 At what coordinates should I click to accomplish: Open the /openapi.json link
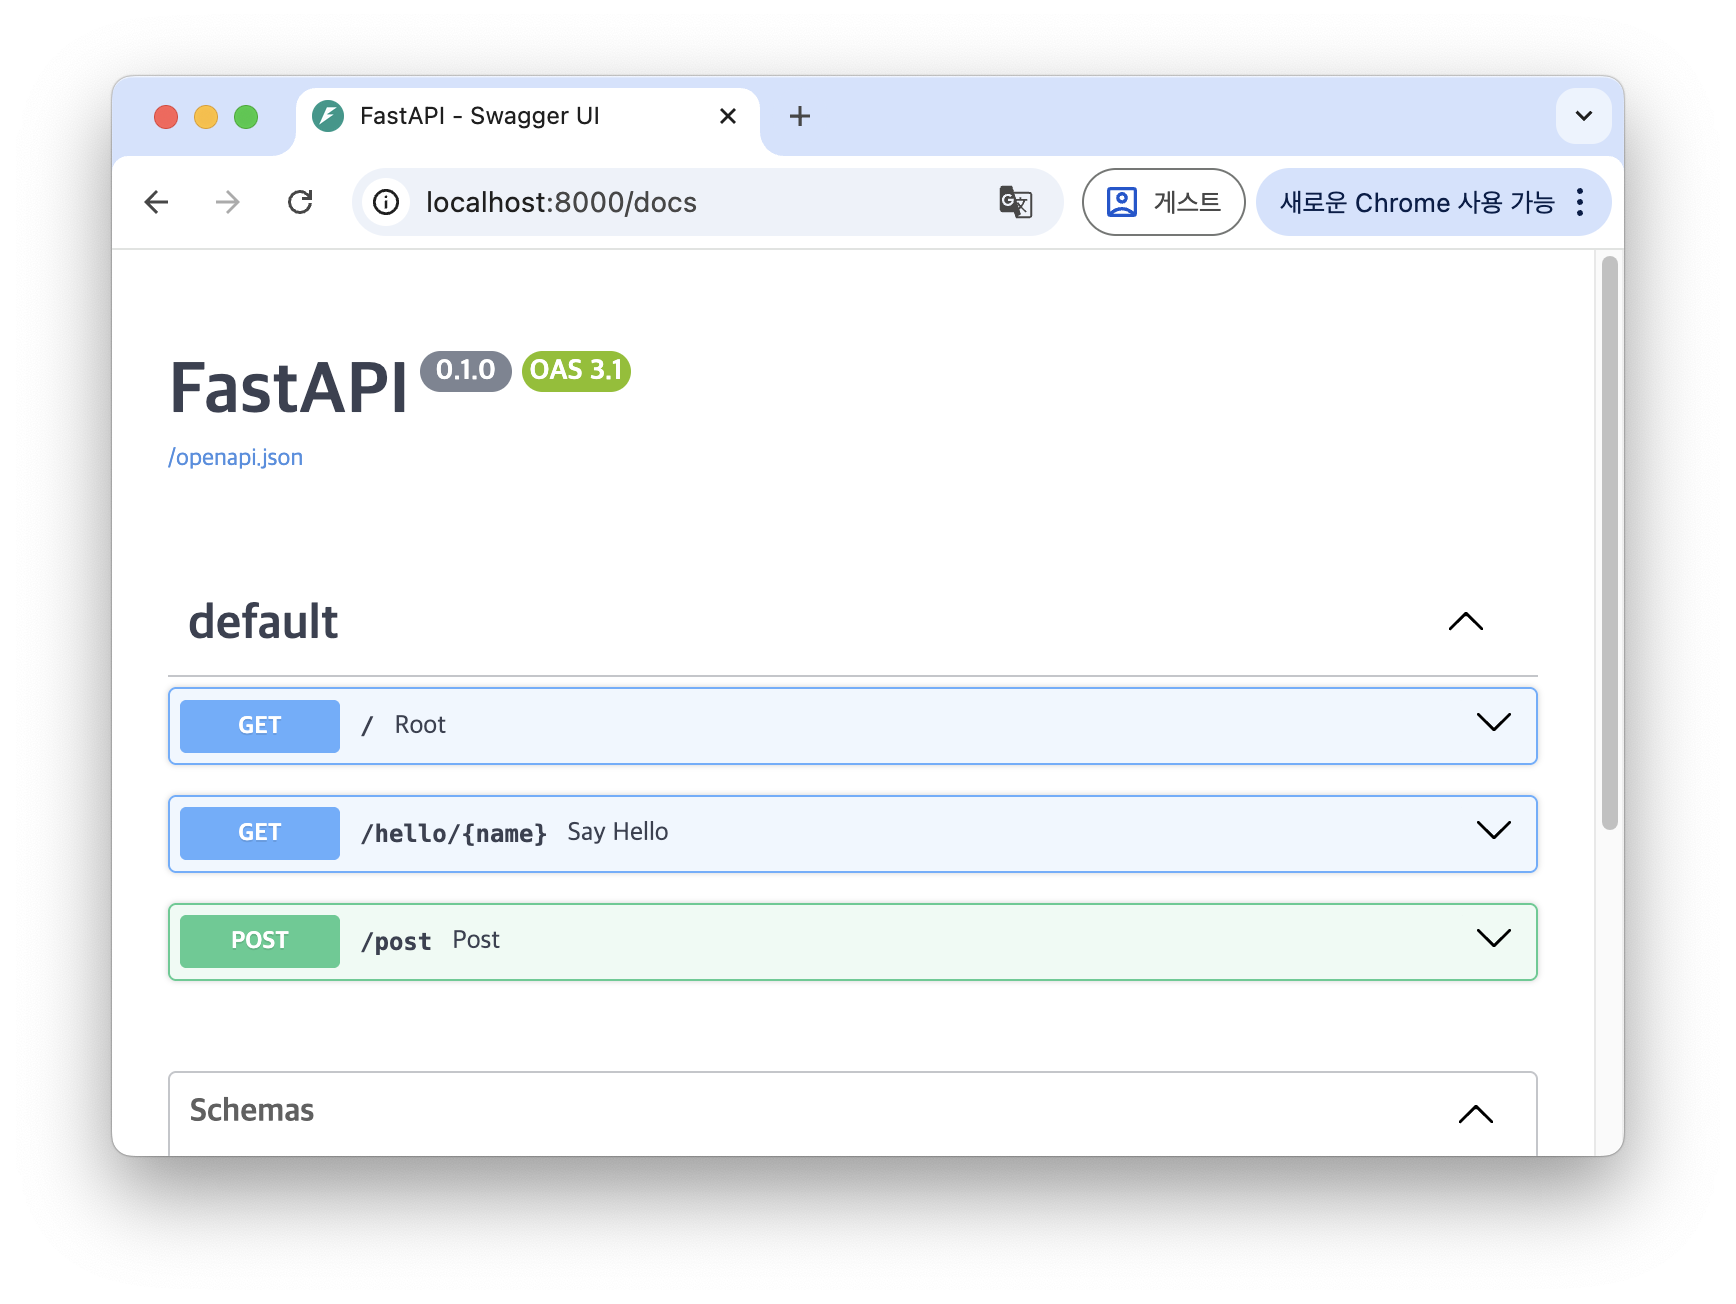(x=235, y=457)
